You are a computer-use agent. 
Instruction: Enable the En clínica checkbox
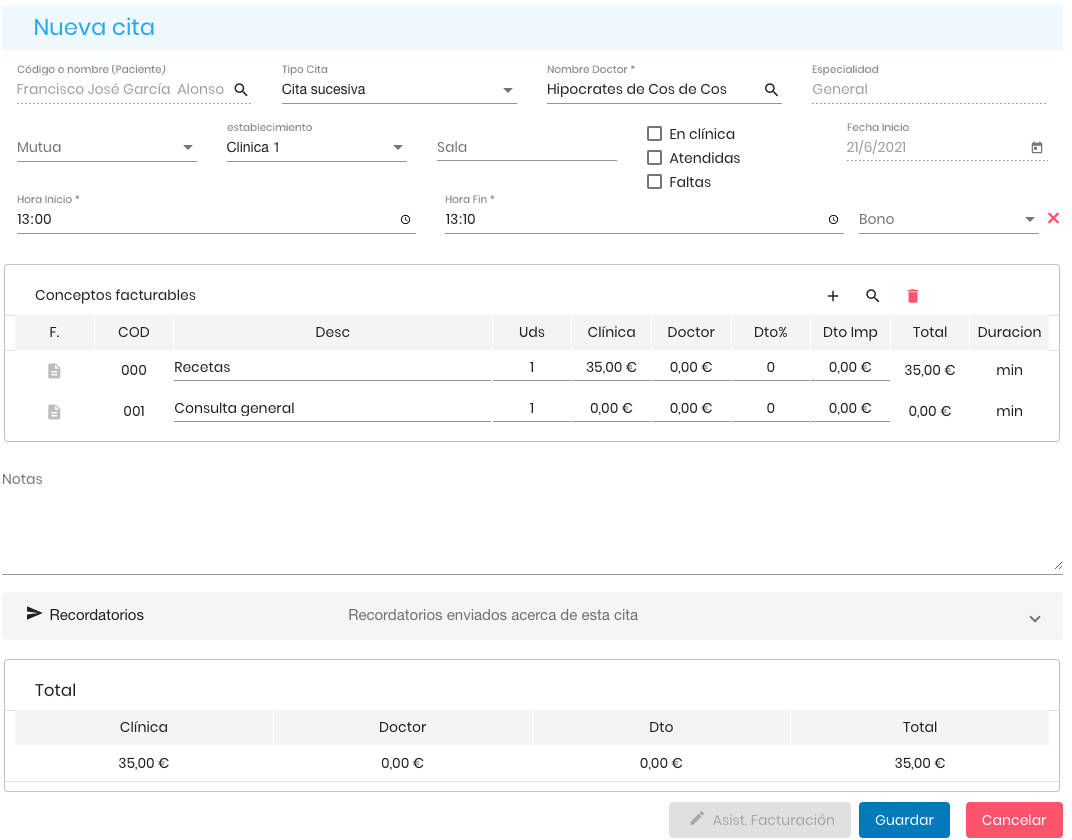[x=655, y=134]
